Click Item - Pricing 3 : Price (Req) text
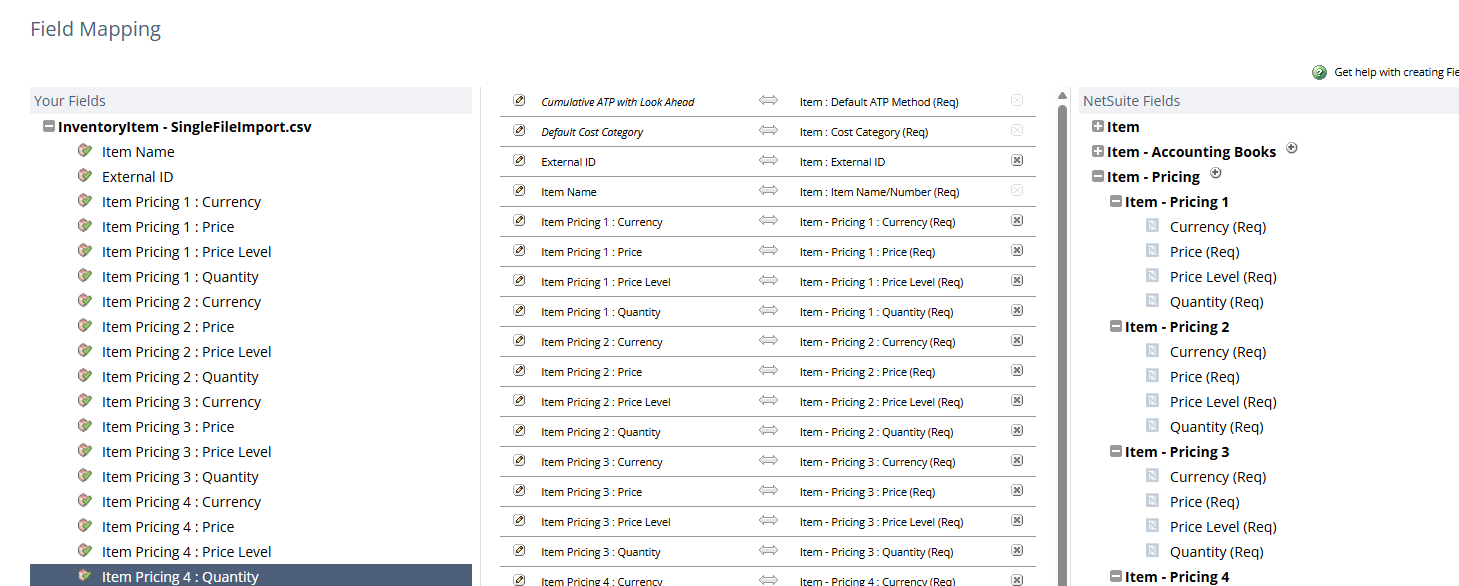This screenshot has width=1459, height=586. pyautogui.click(x=867, y=492)
